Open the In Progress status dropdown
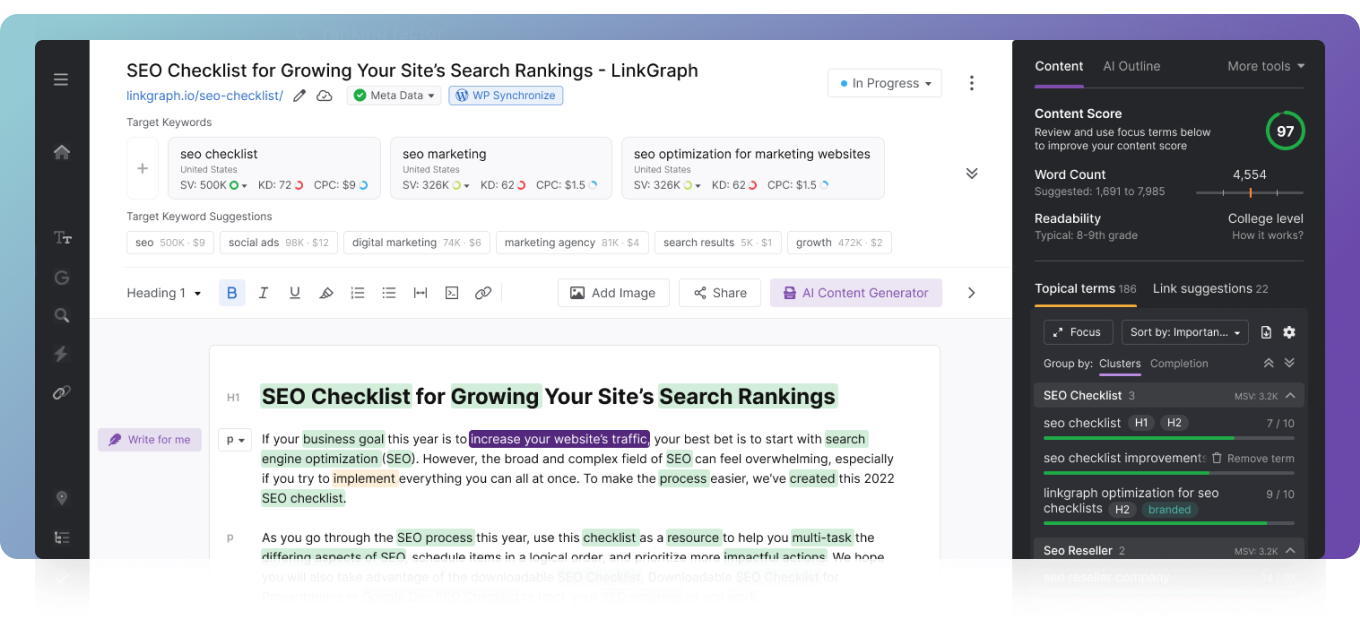 click(885, 83)
